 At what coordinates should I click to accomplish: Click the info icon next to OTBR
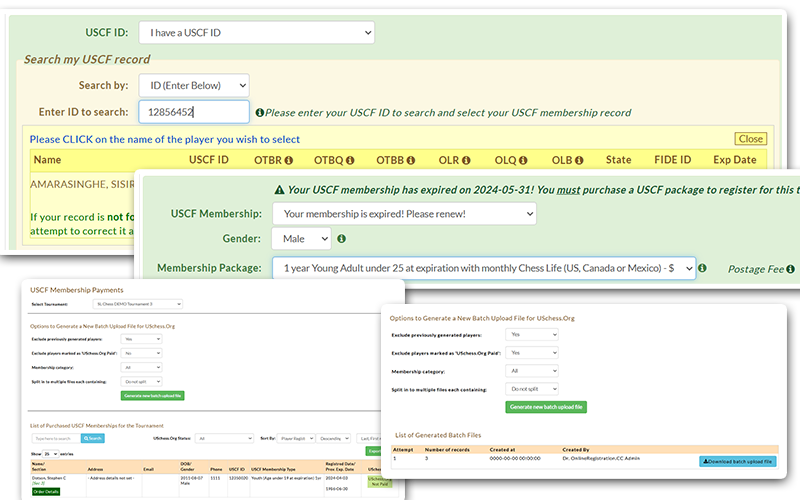tap(288, 160)
